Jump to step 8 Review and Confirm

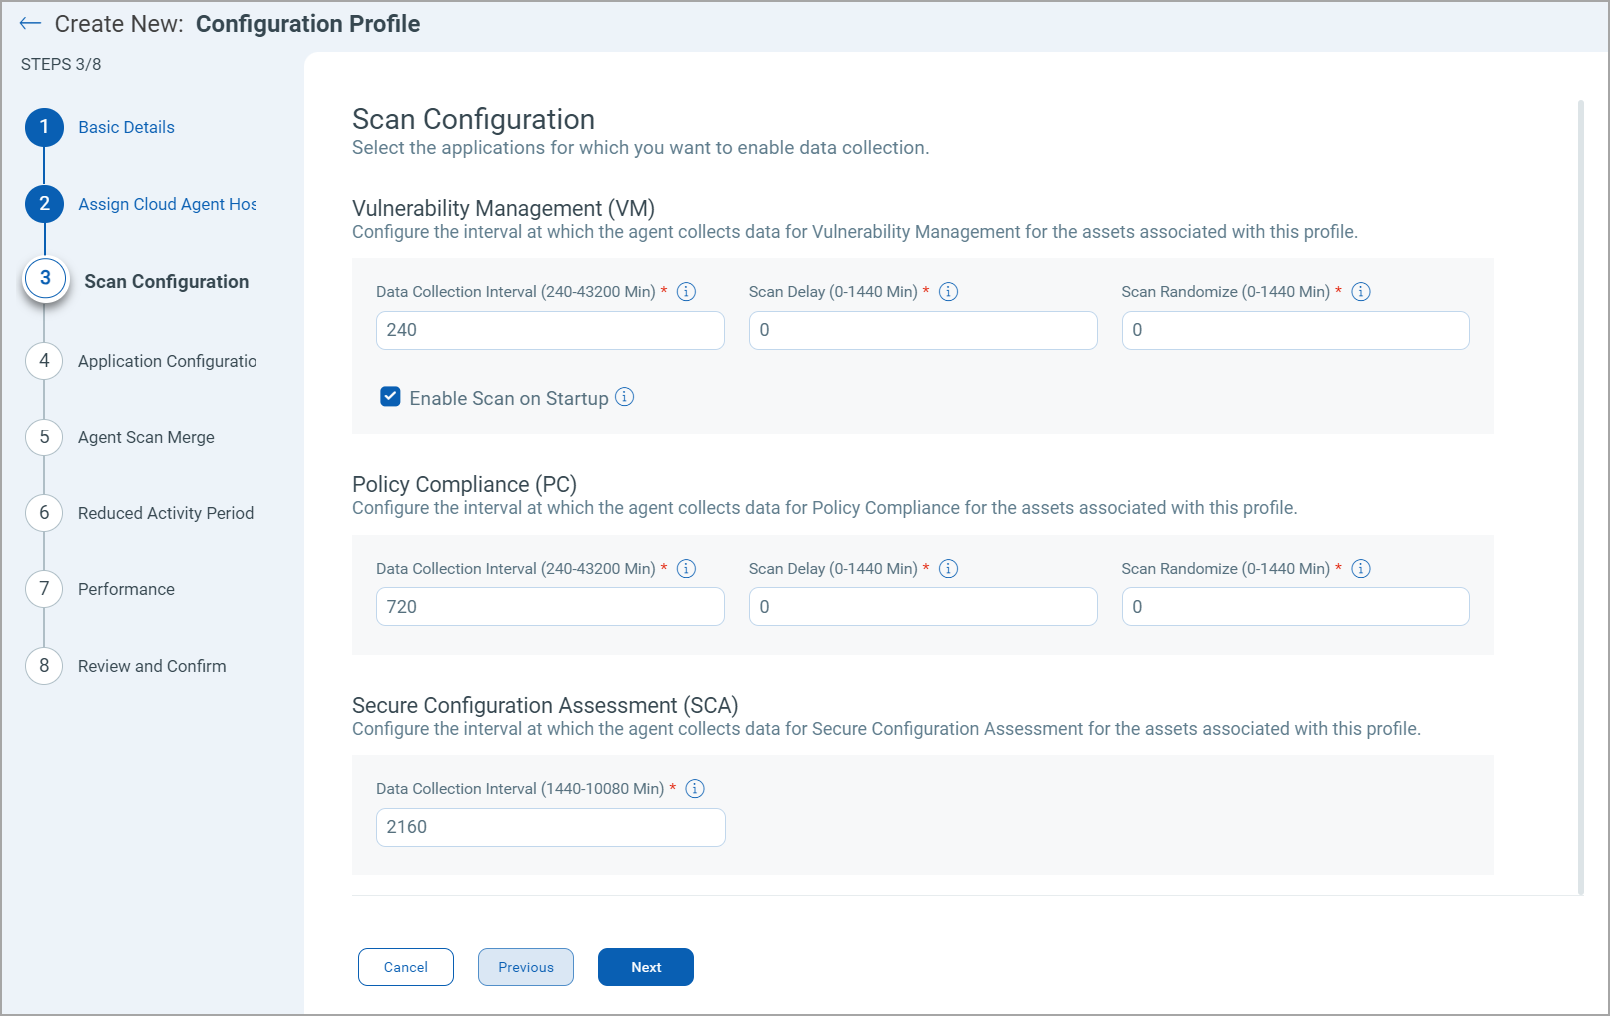click(151, 666)
